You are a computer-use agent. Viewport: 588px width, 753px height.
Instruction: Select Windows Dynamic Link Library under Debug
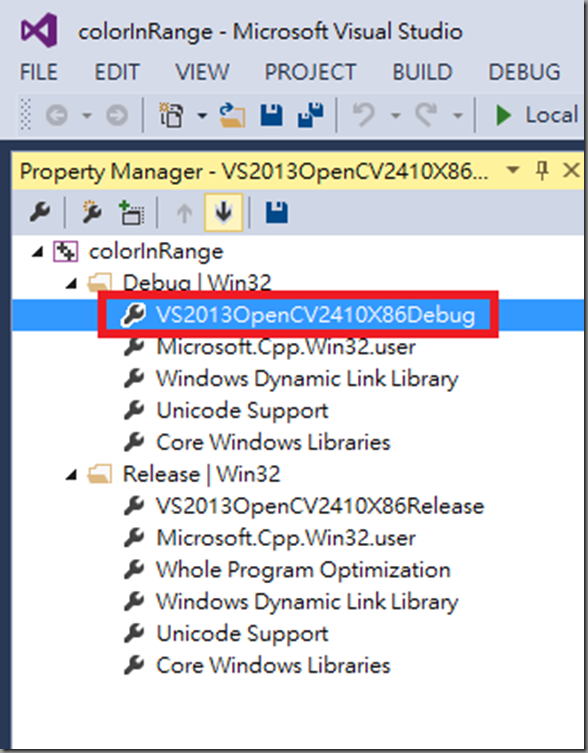(307, 378)
